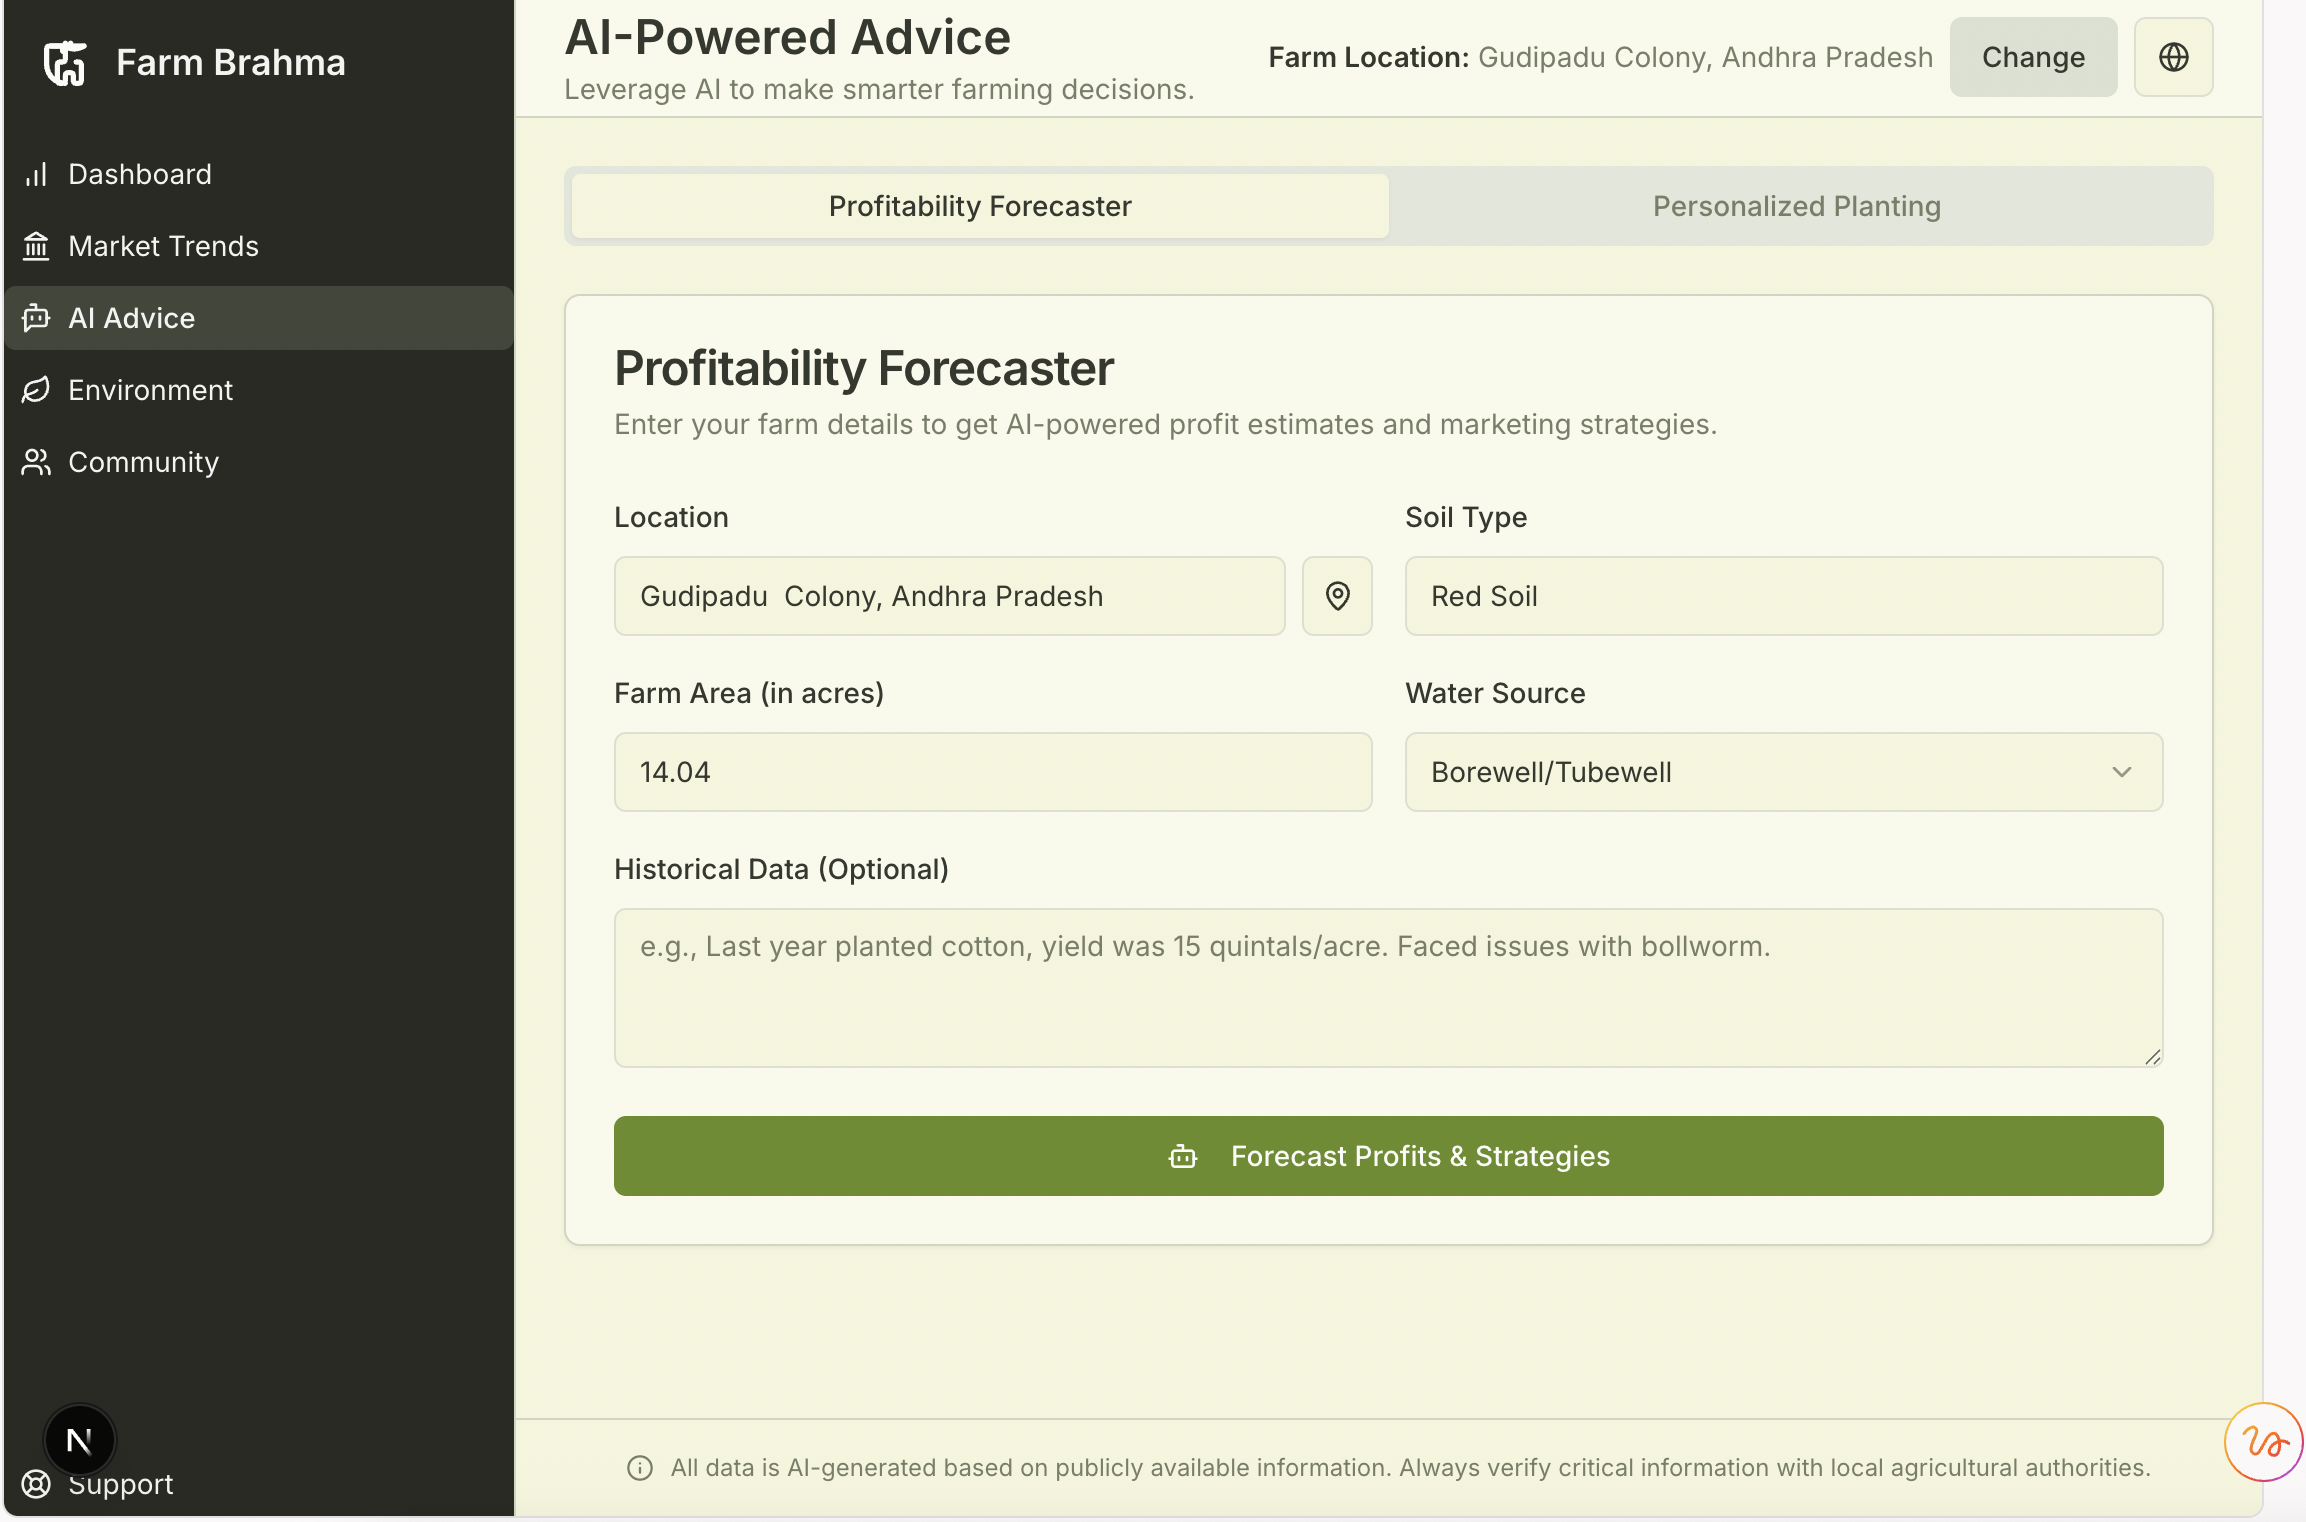Click the Environment leaf icon

click(x=37, y=390)
